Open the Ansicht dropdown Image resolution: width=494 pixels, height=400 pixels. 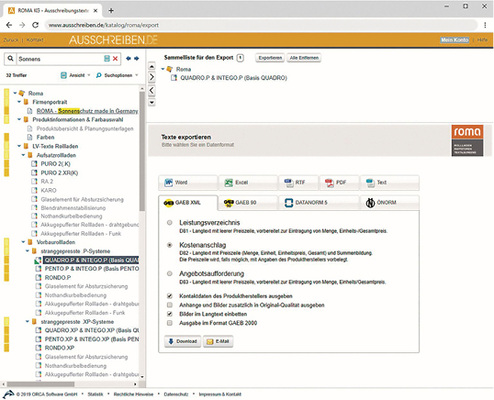click(75, 75)
